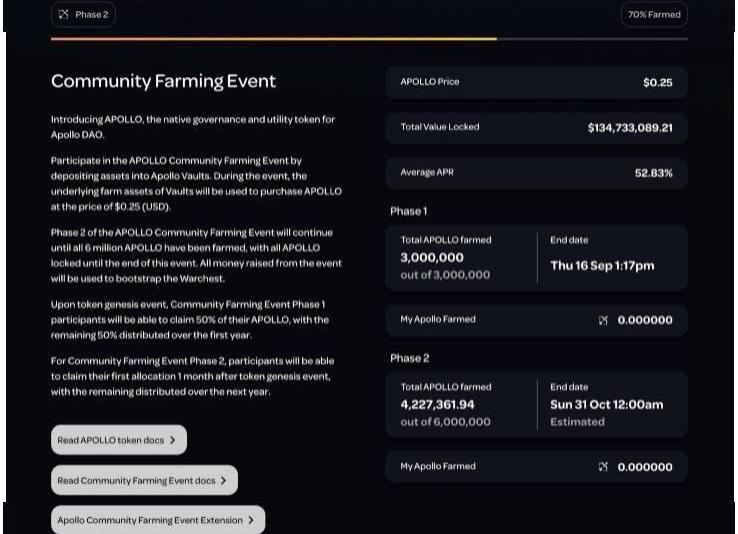Click Phase 2 Total APOLLO farmed amount
The height and width of the screenshot is (534, 738).
pos(438,405)
